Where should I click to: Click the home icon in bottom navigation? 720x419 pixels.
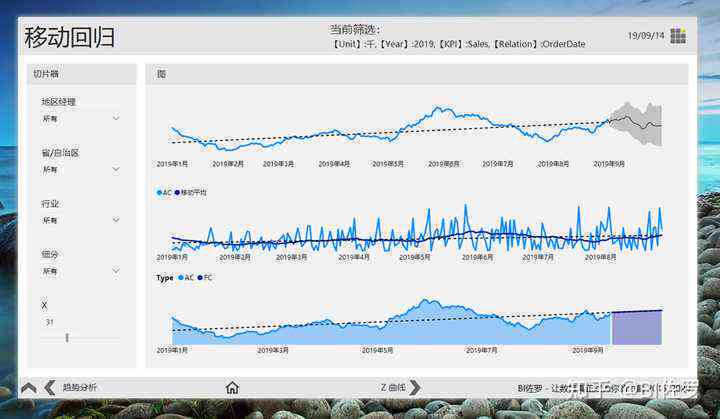pos(232,387)
